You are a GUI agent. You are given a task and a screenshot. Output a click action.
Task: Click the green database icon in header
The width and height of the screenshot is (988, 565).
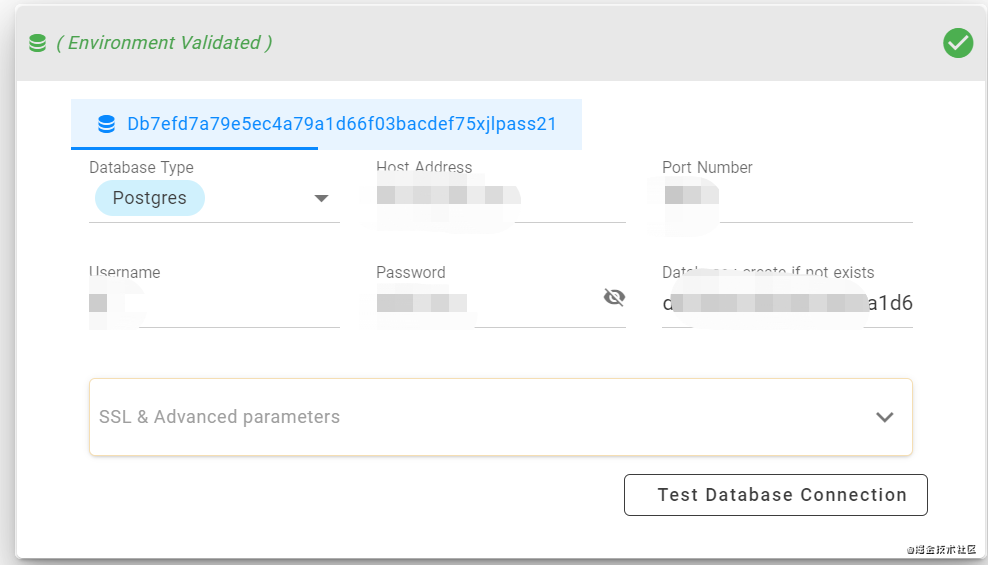point(37,43)
